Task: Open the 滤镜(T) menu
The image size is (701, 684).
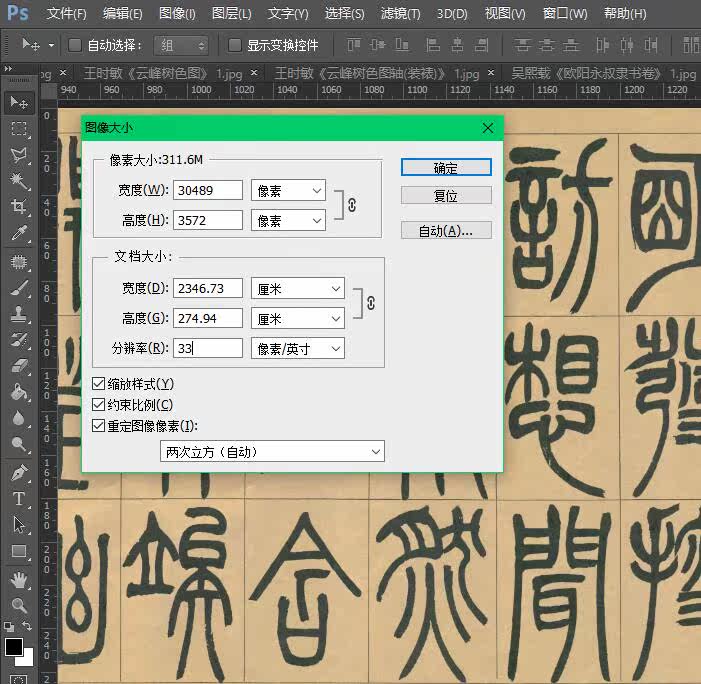Action: 401,13
